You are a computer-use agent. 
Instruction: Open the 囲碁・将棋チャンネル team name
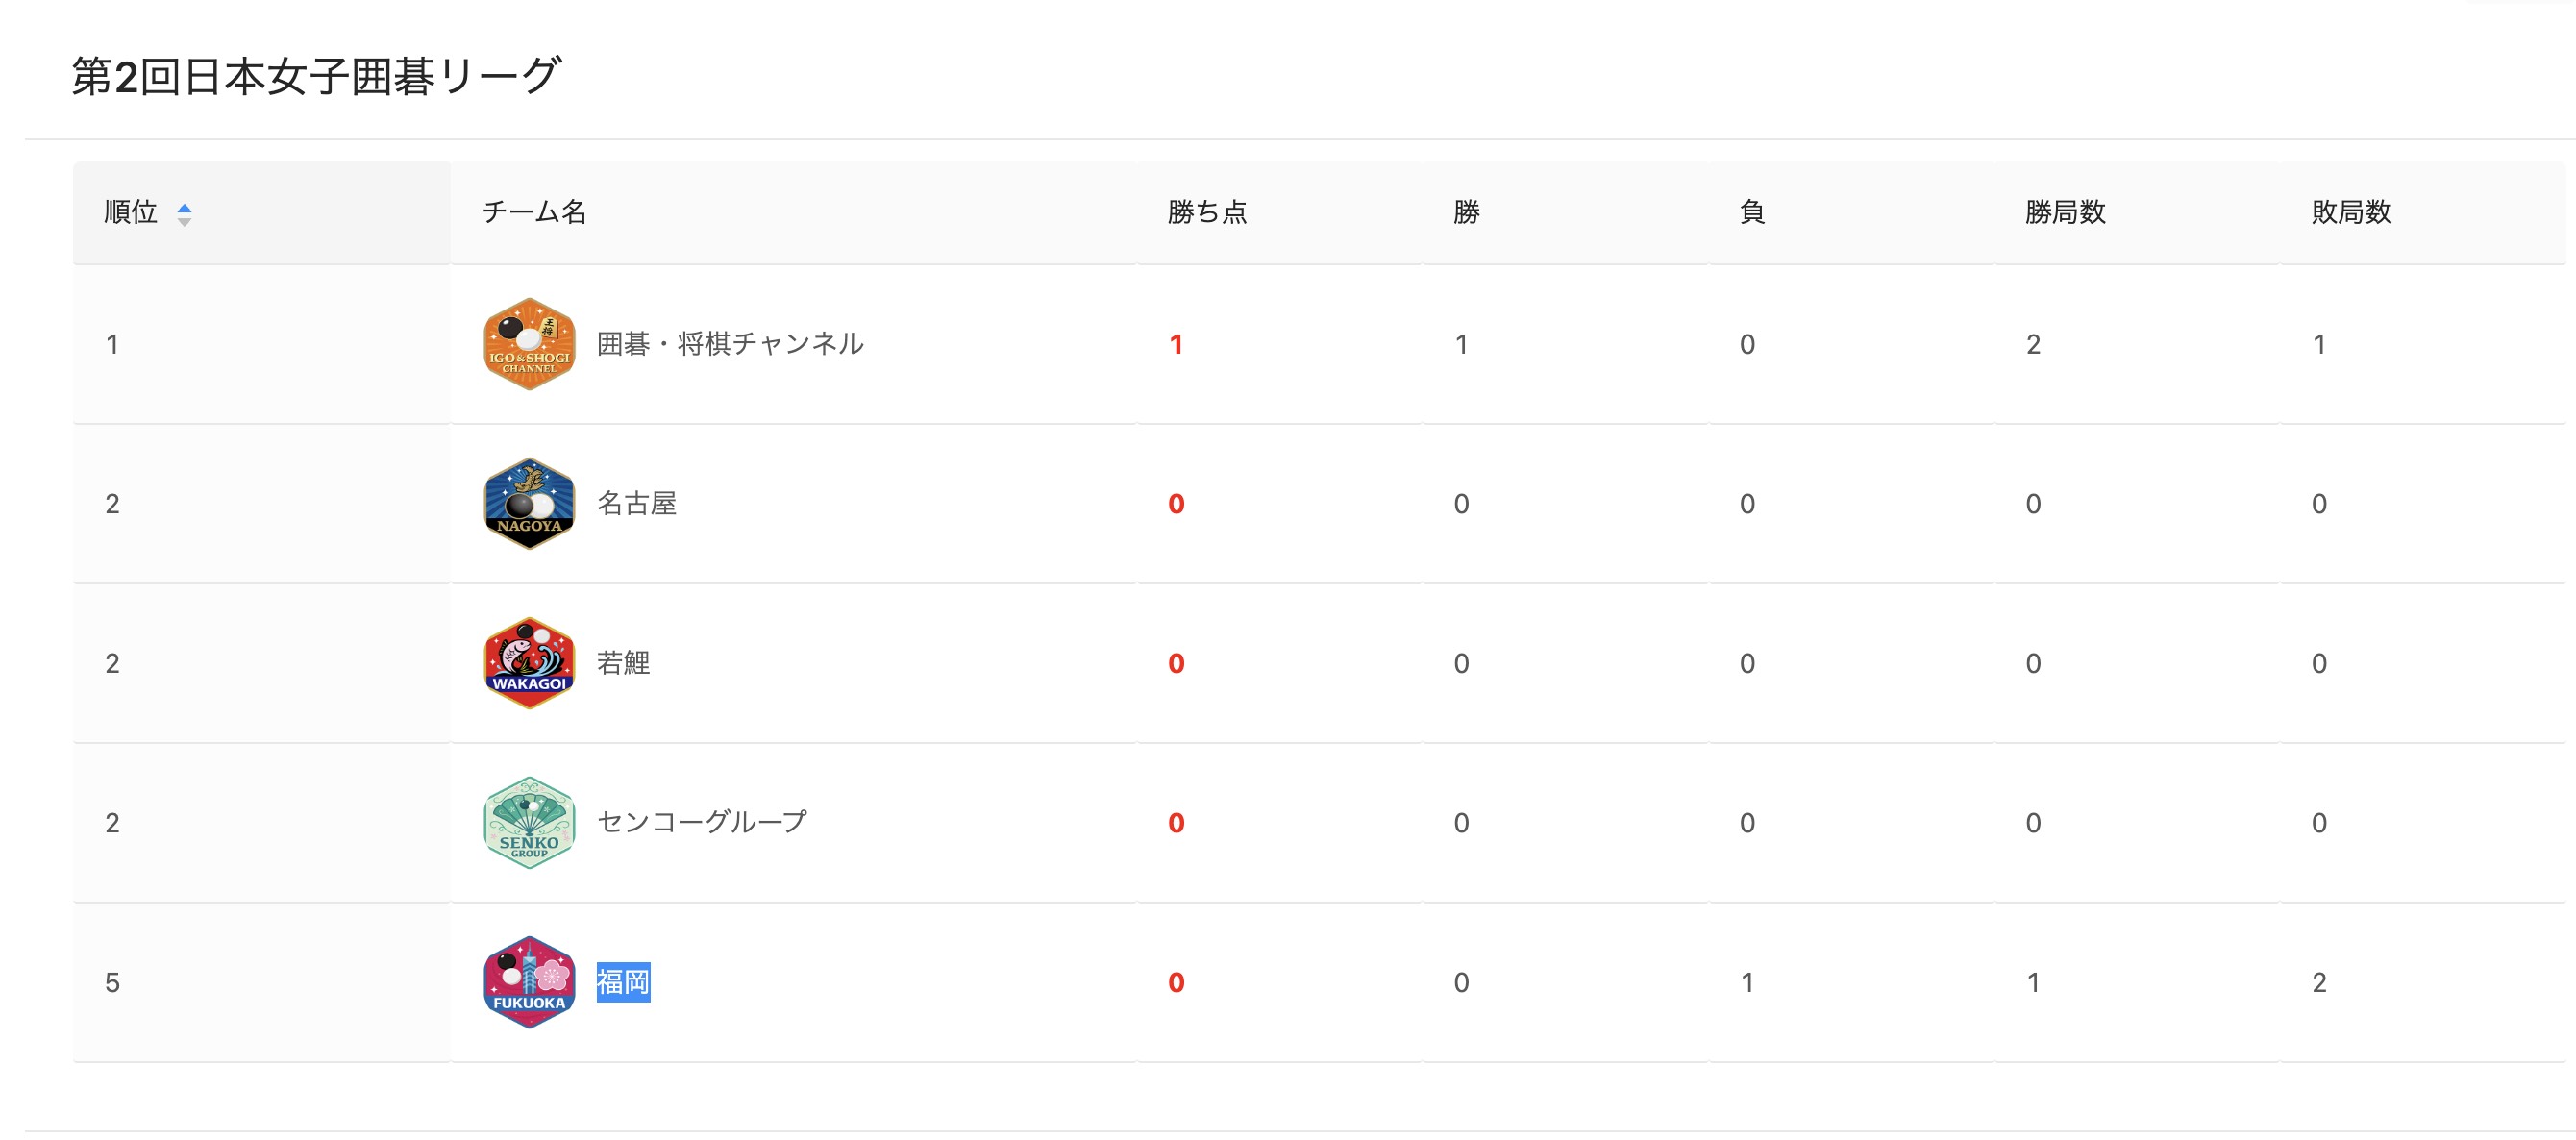click(x=730, y=344)
